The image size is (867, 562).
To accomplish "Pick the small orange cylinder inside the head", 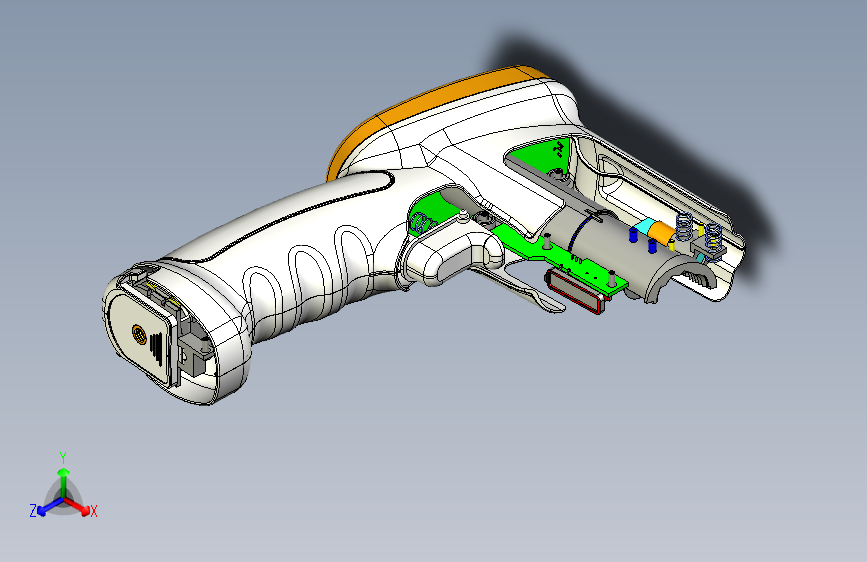I will click(x=661, y=232).
